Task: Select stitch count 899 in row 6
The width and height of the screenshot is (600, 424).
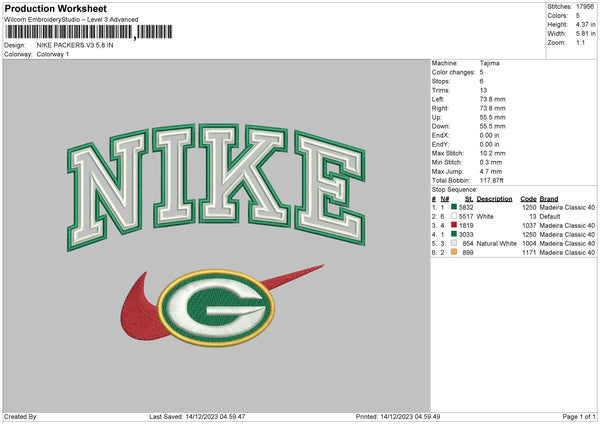Action: tap(468, 253)
